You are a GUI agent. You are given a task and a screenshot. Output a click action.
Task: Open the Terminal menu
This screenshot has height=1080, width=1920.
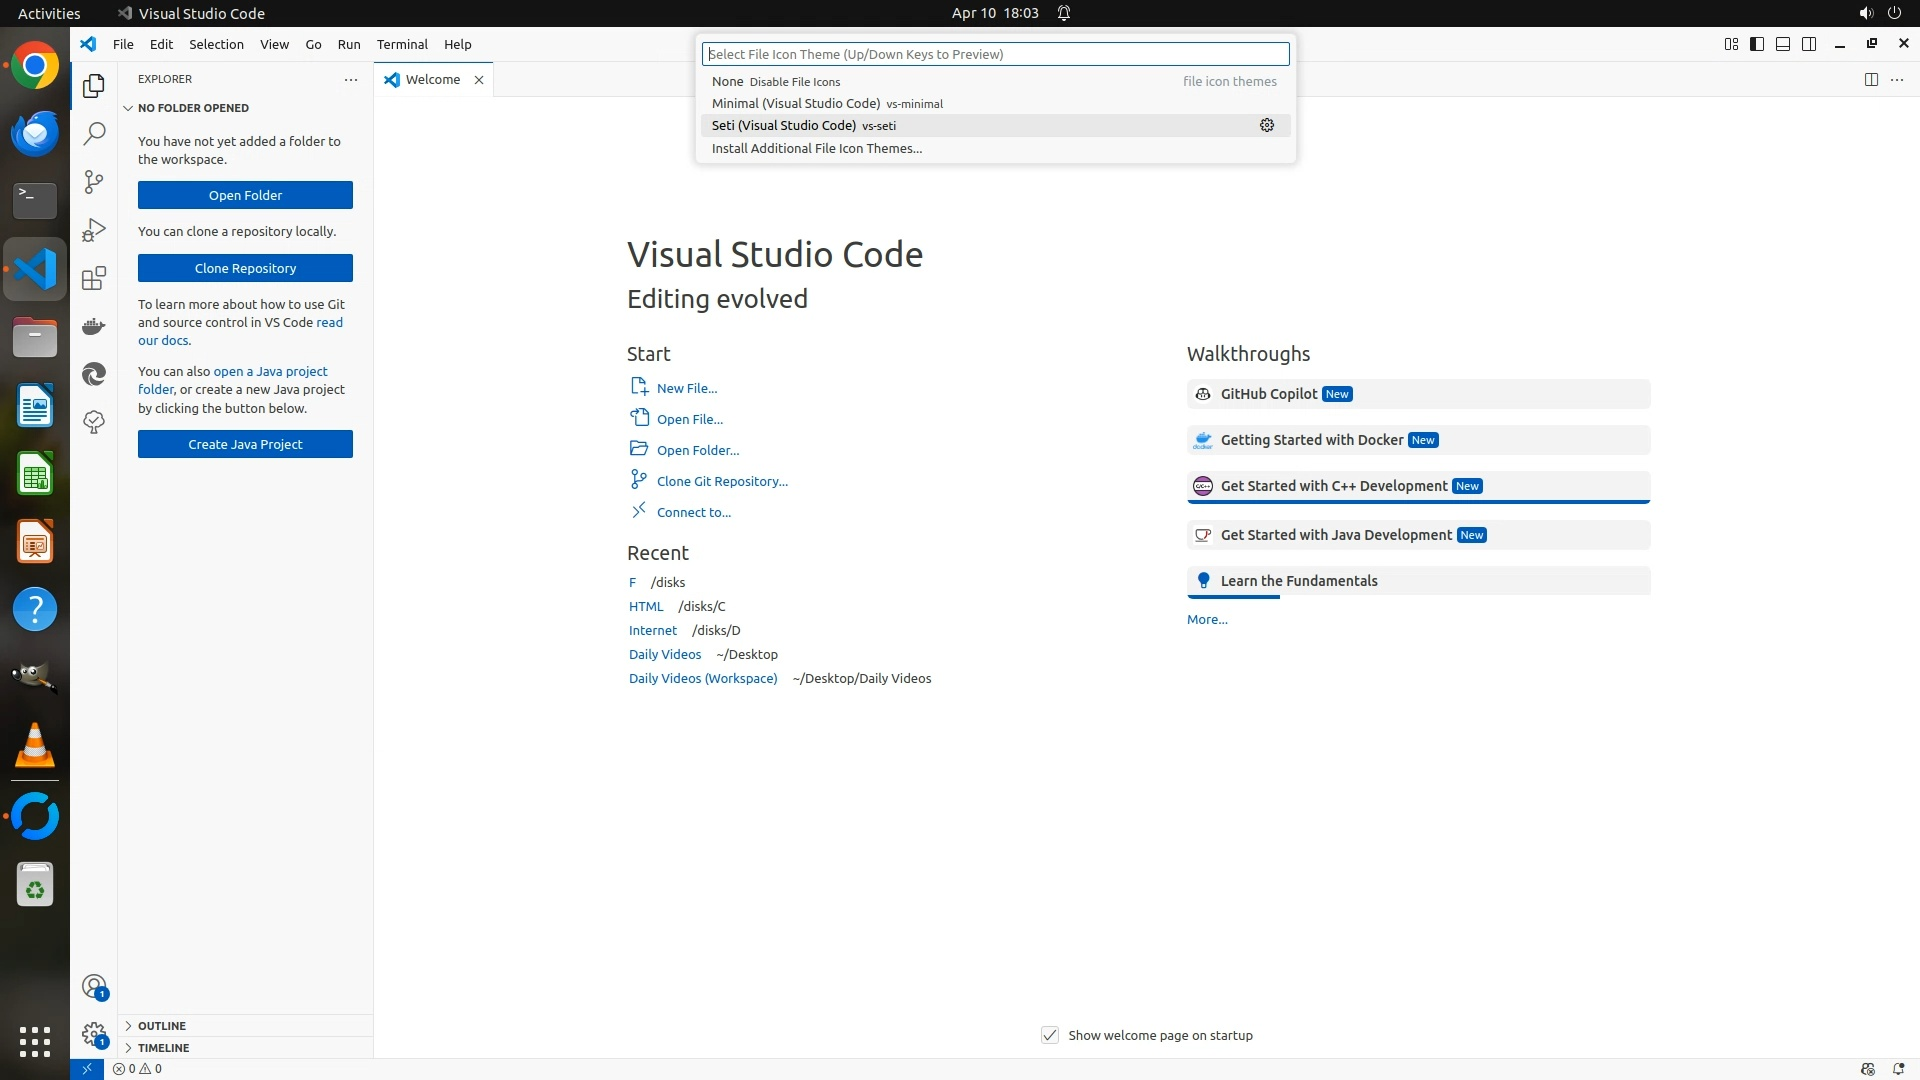click(402, 44)
